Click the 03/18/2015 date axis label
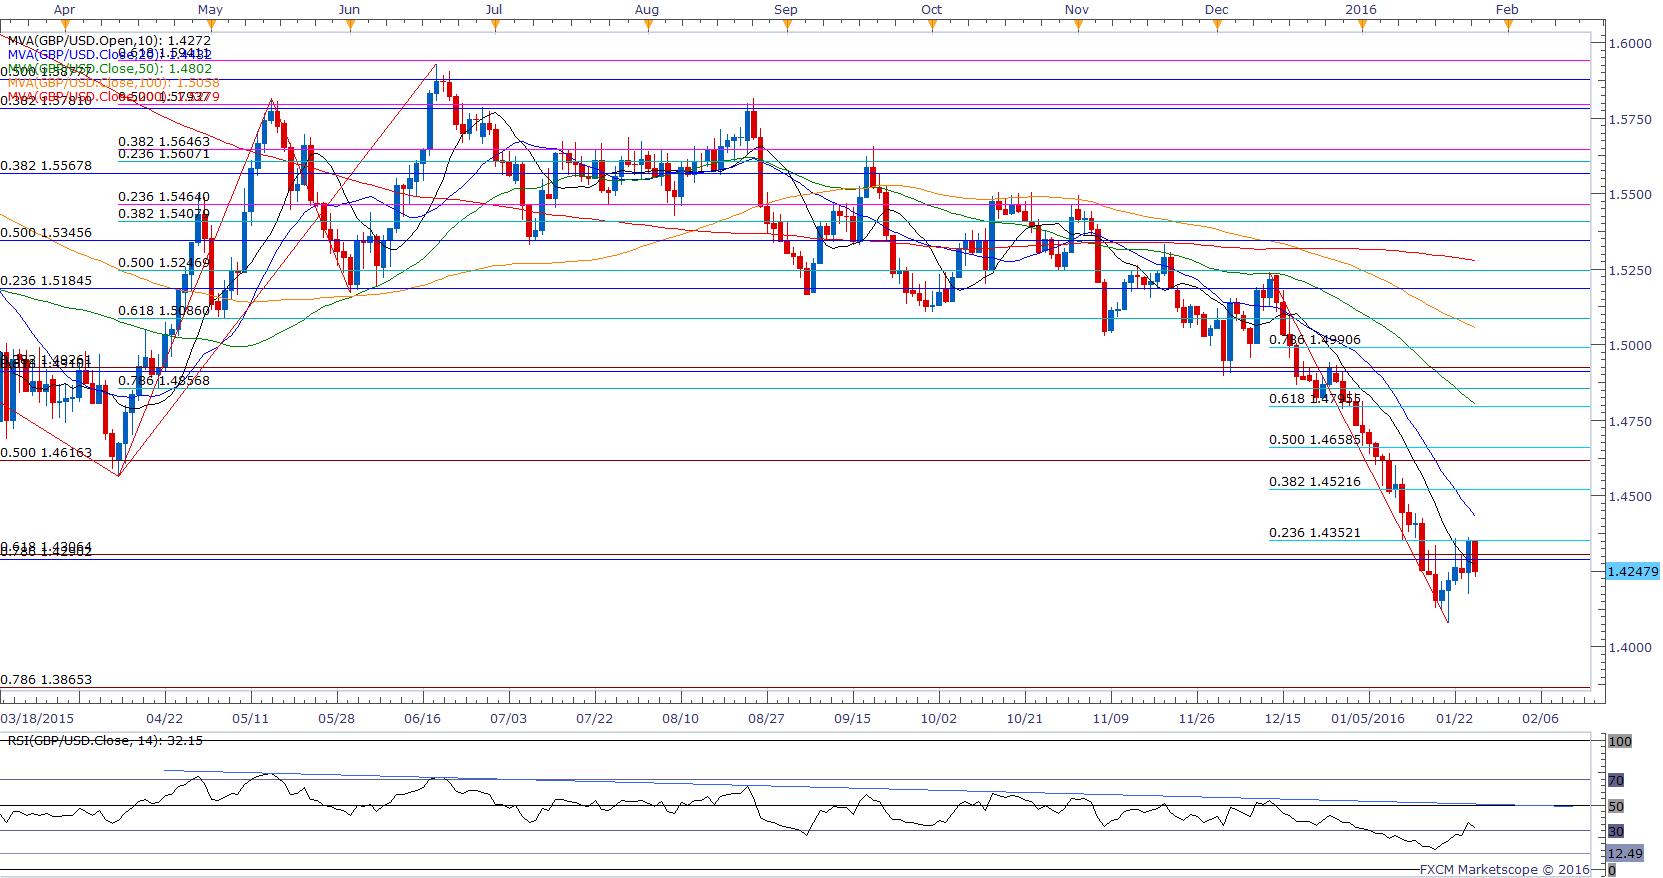The height and width of the screenshot is (878, 1663). click(36, 718)
